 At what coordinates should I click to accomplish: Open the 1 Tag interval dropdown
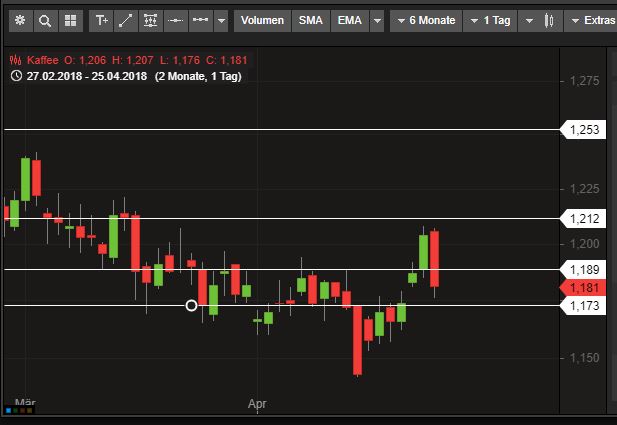pyautogui.click(x=490, y=20)
